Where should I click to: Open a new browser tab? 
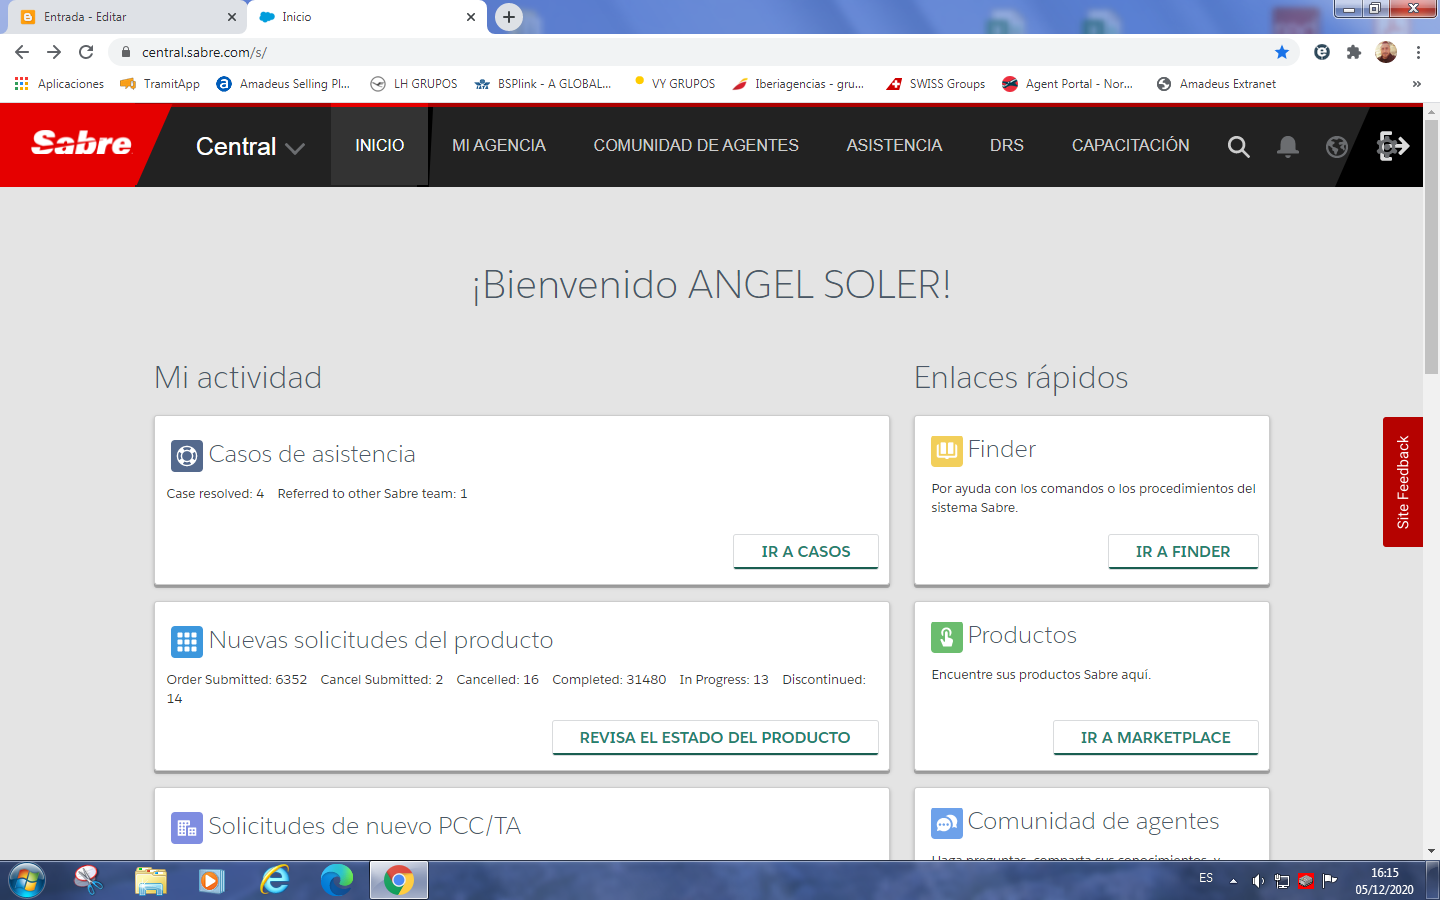[509, 17]
